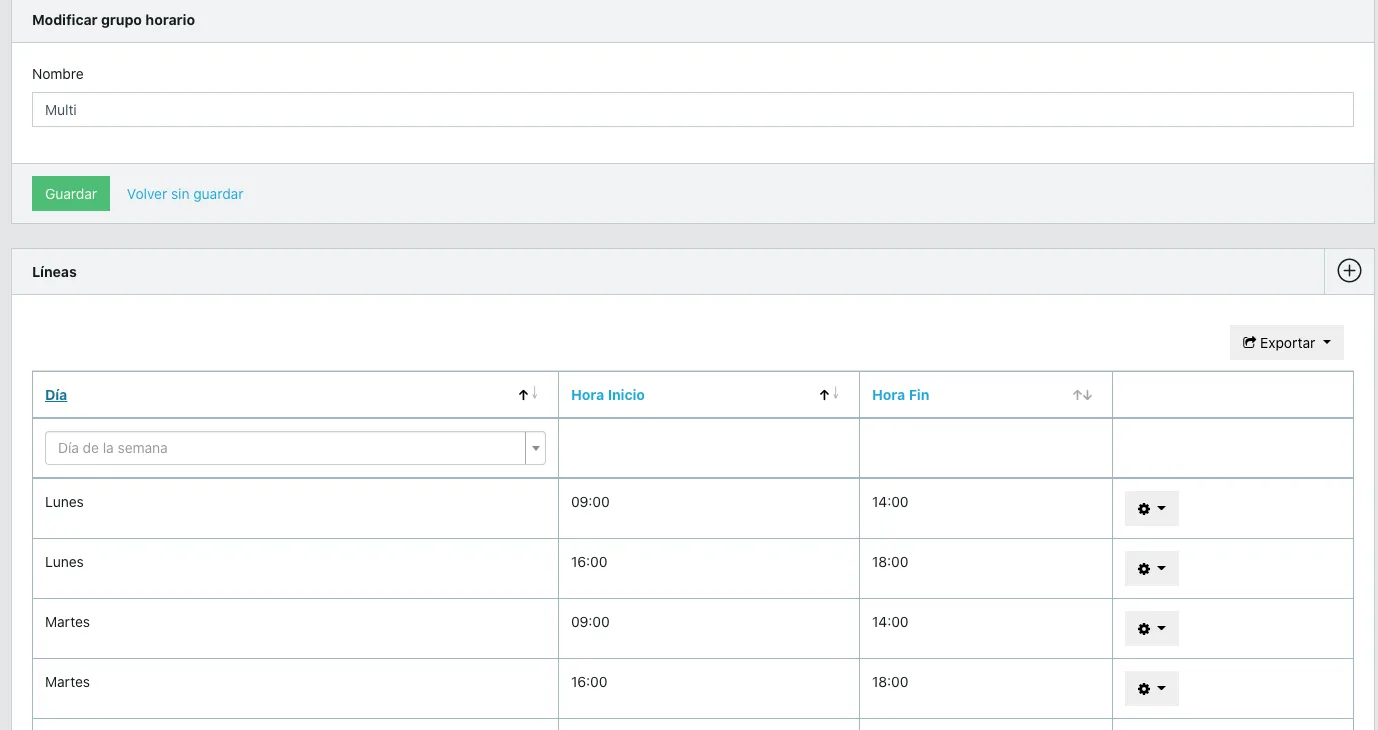Viewport: 1378px width, 730px height.
Task: Click 16:00 start time in Martes row
Action: (x=589, y=682)
